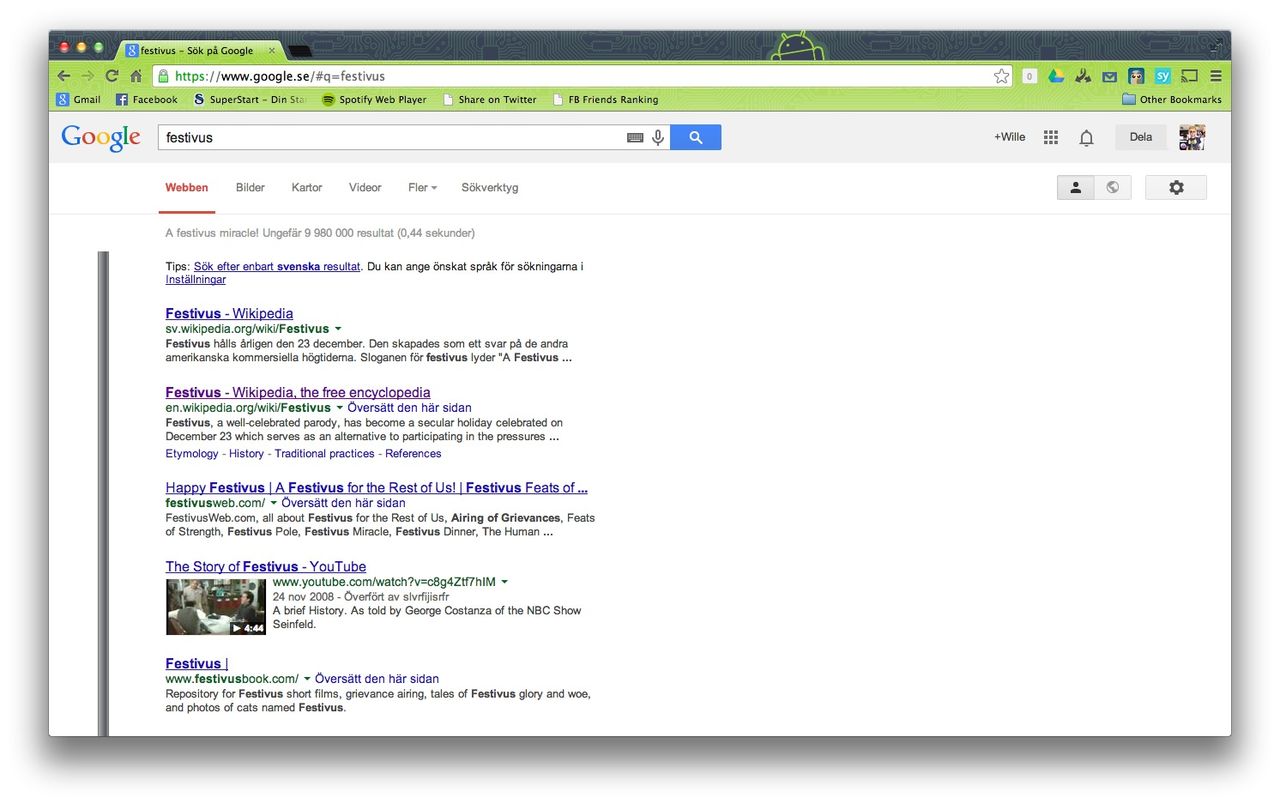Open the Inställningar settings link
Screen dimensions: 1280x804
click(x=196, y=280)
